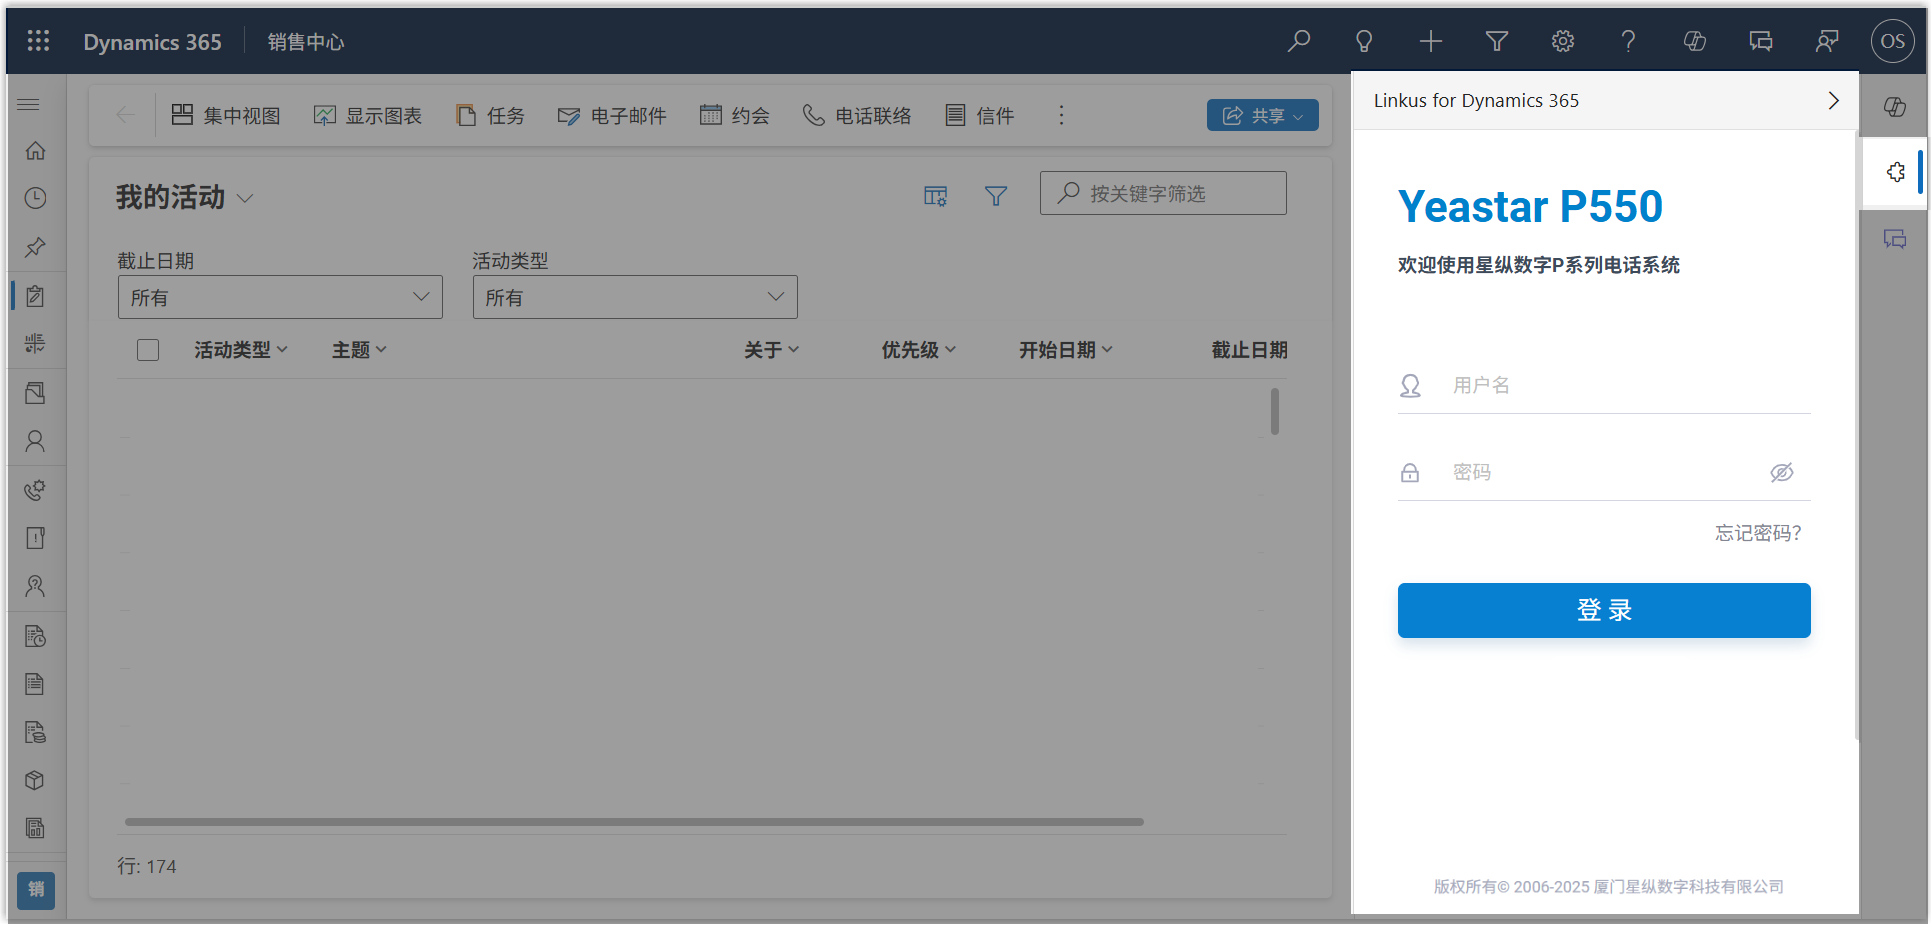Select the puzzle-piece Linkus app tab
Viewport: 1932px width, 925px height.
click(1894, 172)
